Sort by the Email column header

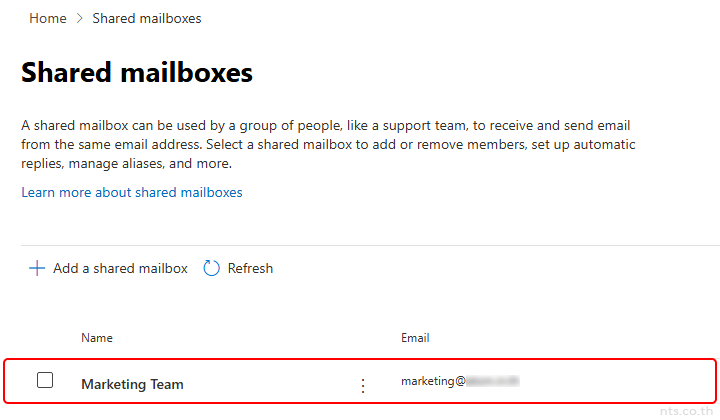[415, 338]
